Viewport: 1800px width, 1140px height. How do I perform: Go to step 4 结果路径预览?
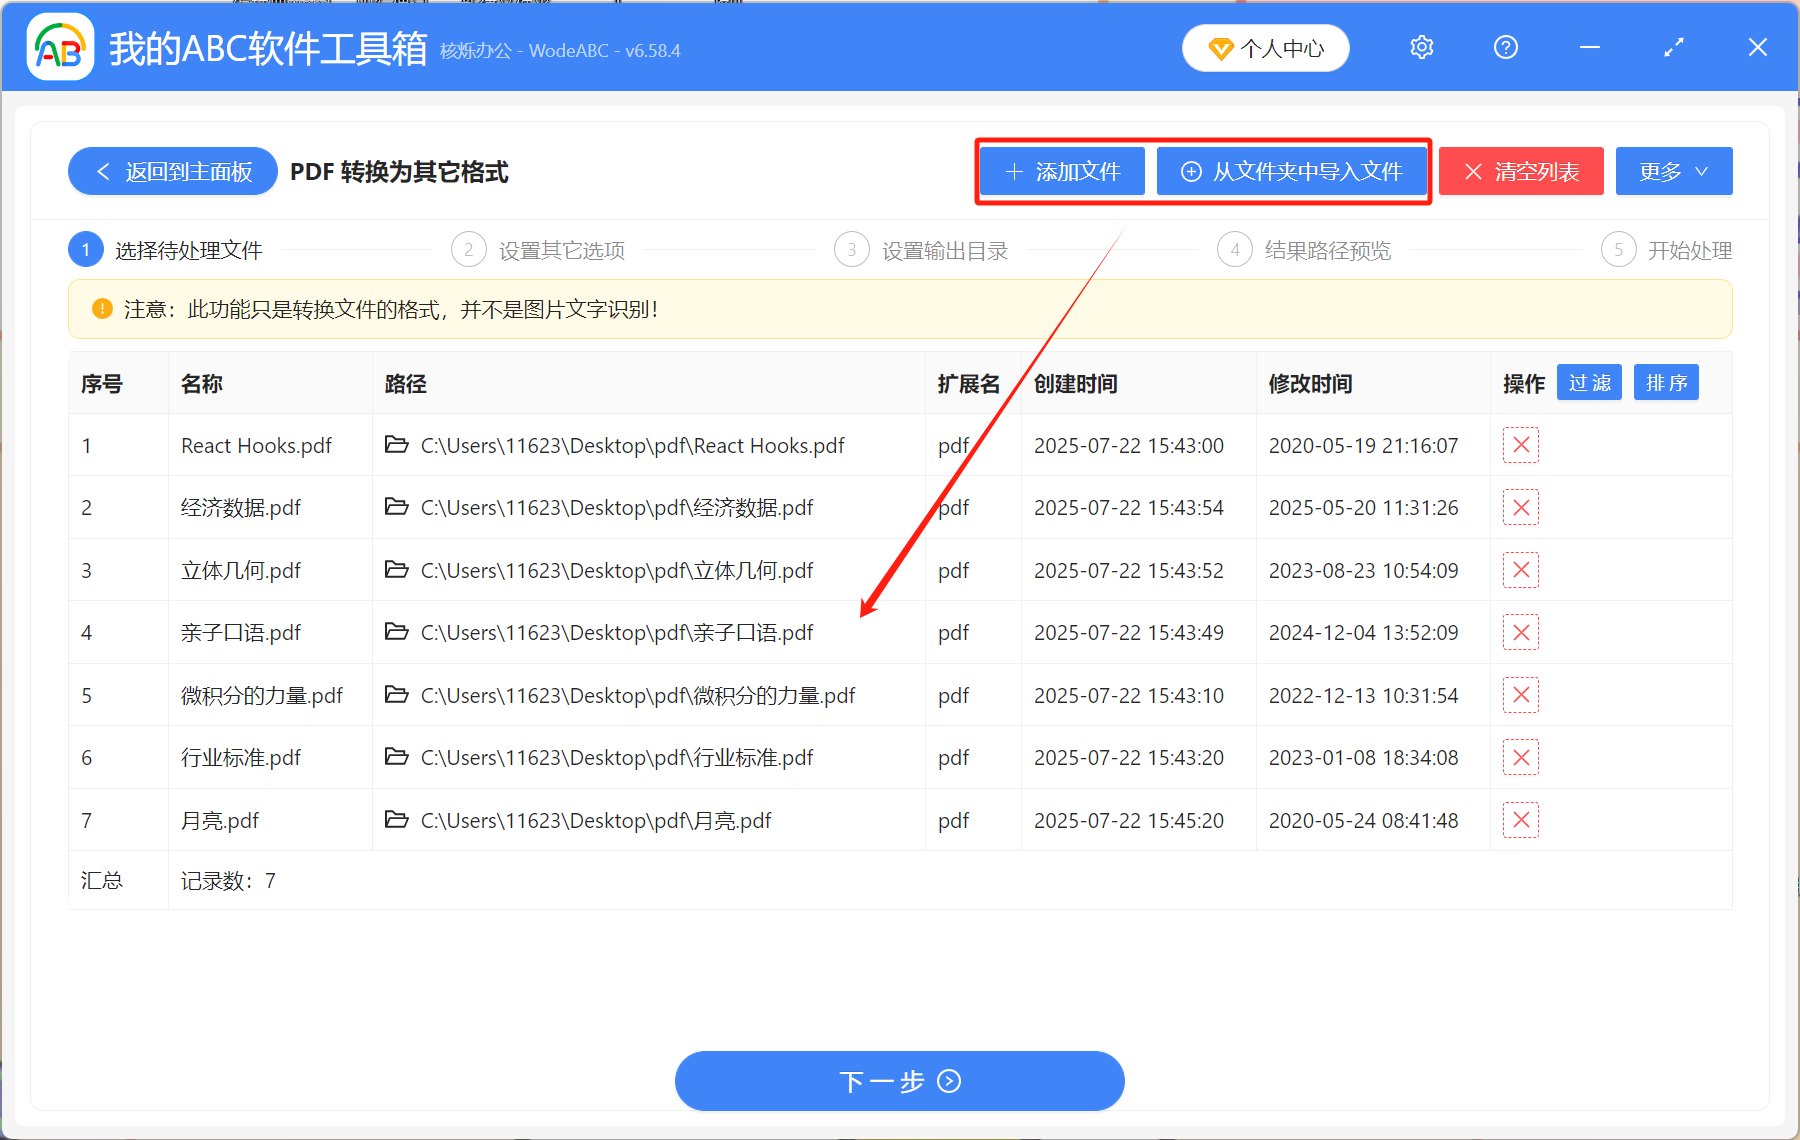pyautogui.click(x=1304, y=250)
